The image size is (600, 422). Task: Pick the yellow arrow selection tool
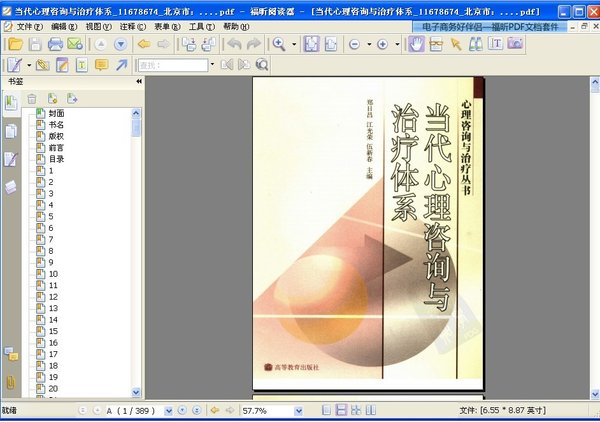(x=456, y=44)
